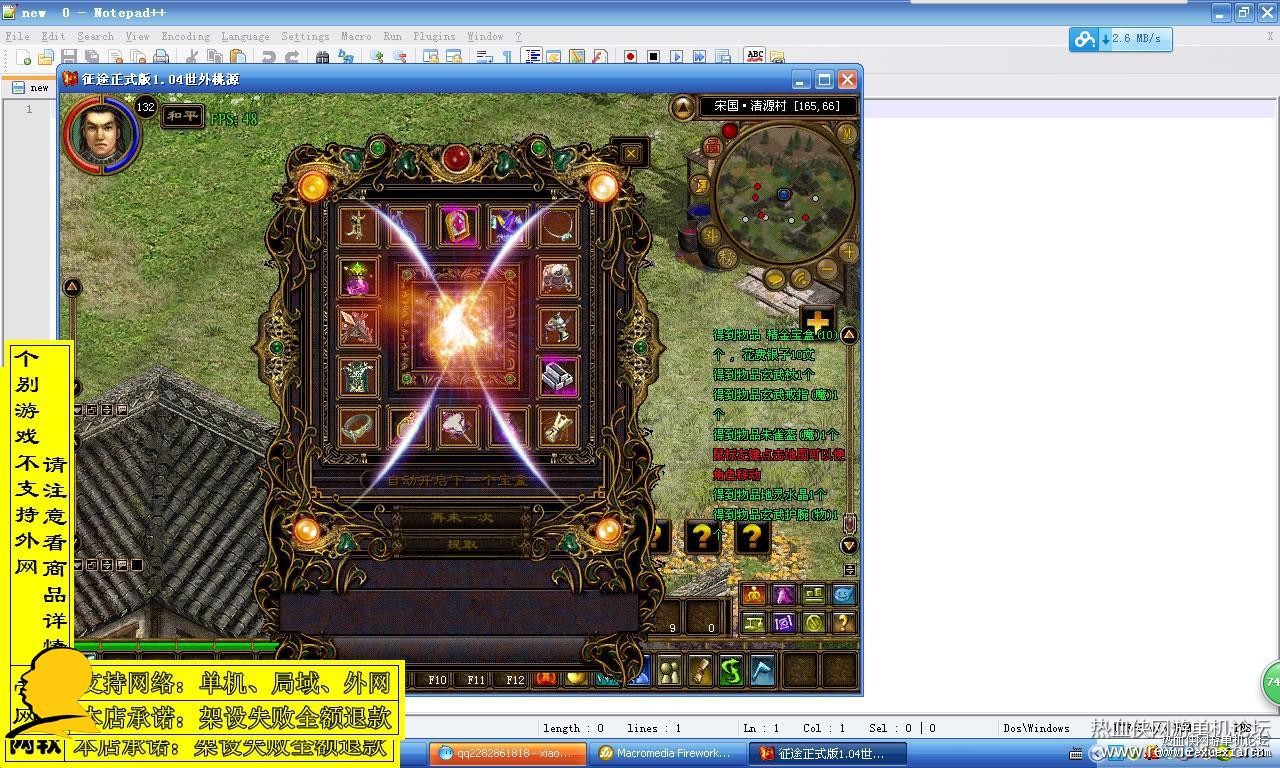Image resolution: width=1280 pixels, height=768 pixels.
Task: Click the Open file icon in Notepad++ toolbar
Action: pyautogui.click(x=45, y=57)
